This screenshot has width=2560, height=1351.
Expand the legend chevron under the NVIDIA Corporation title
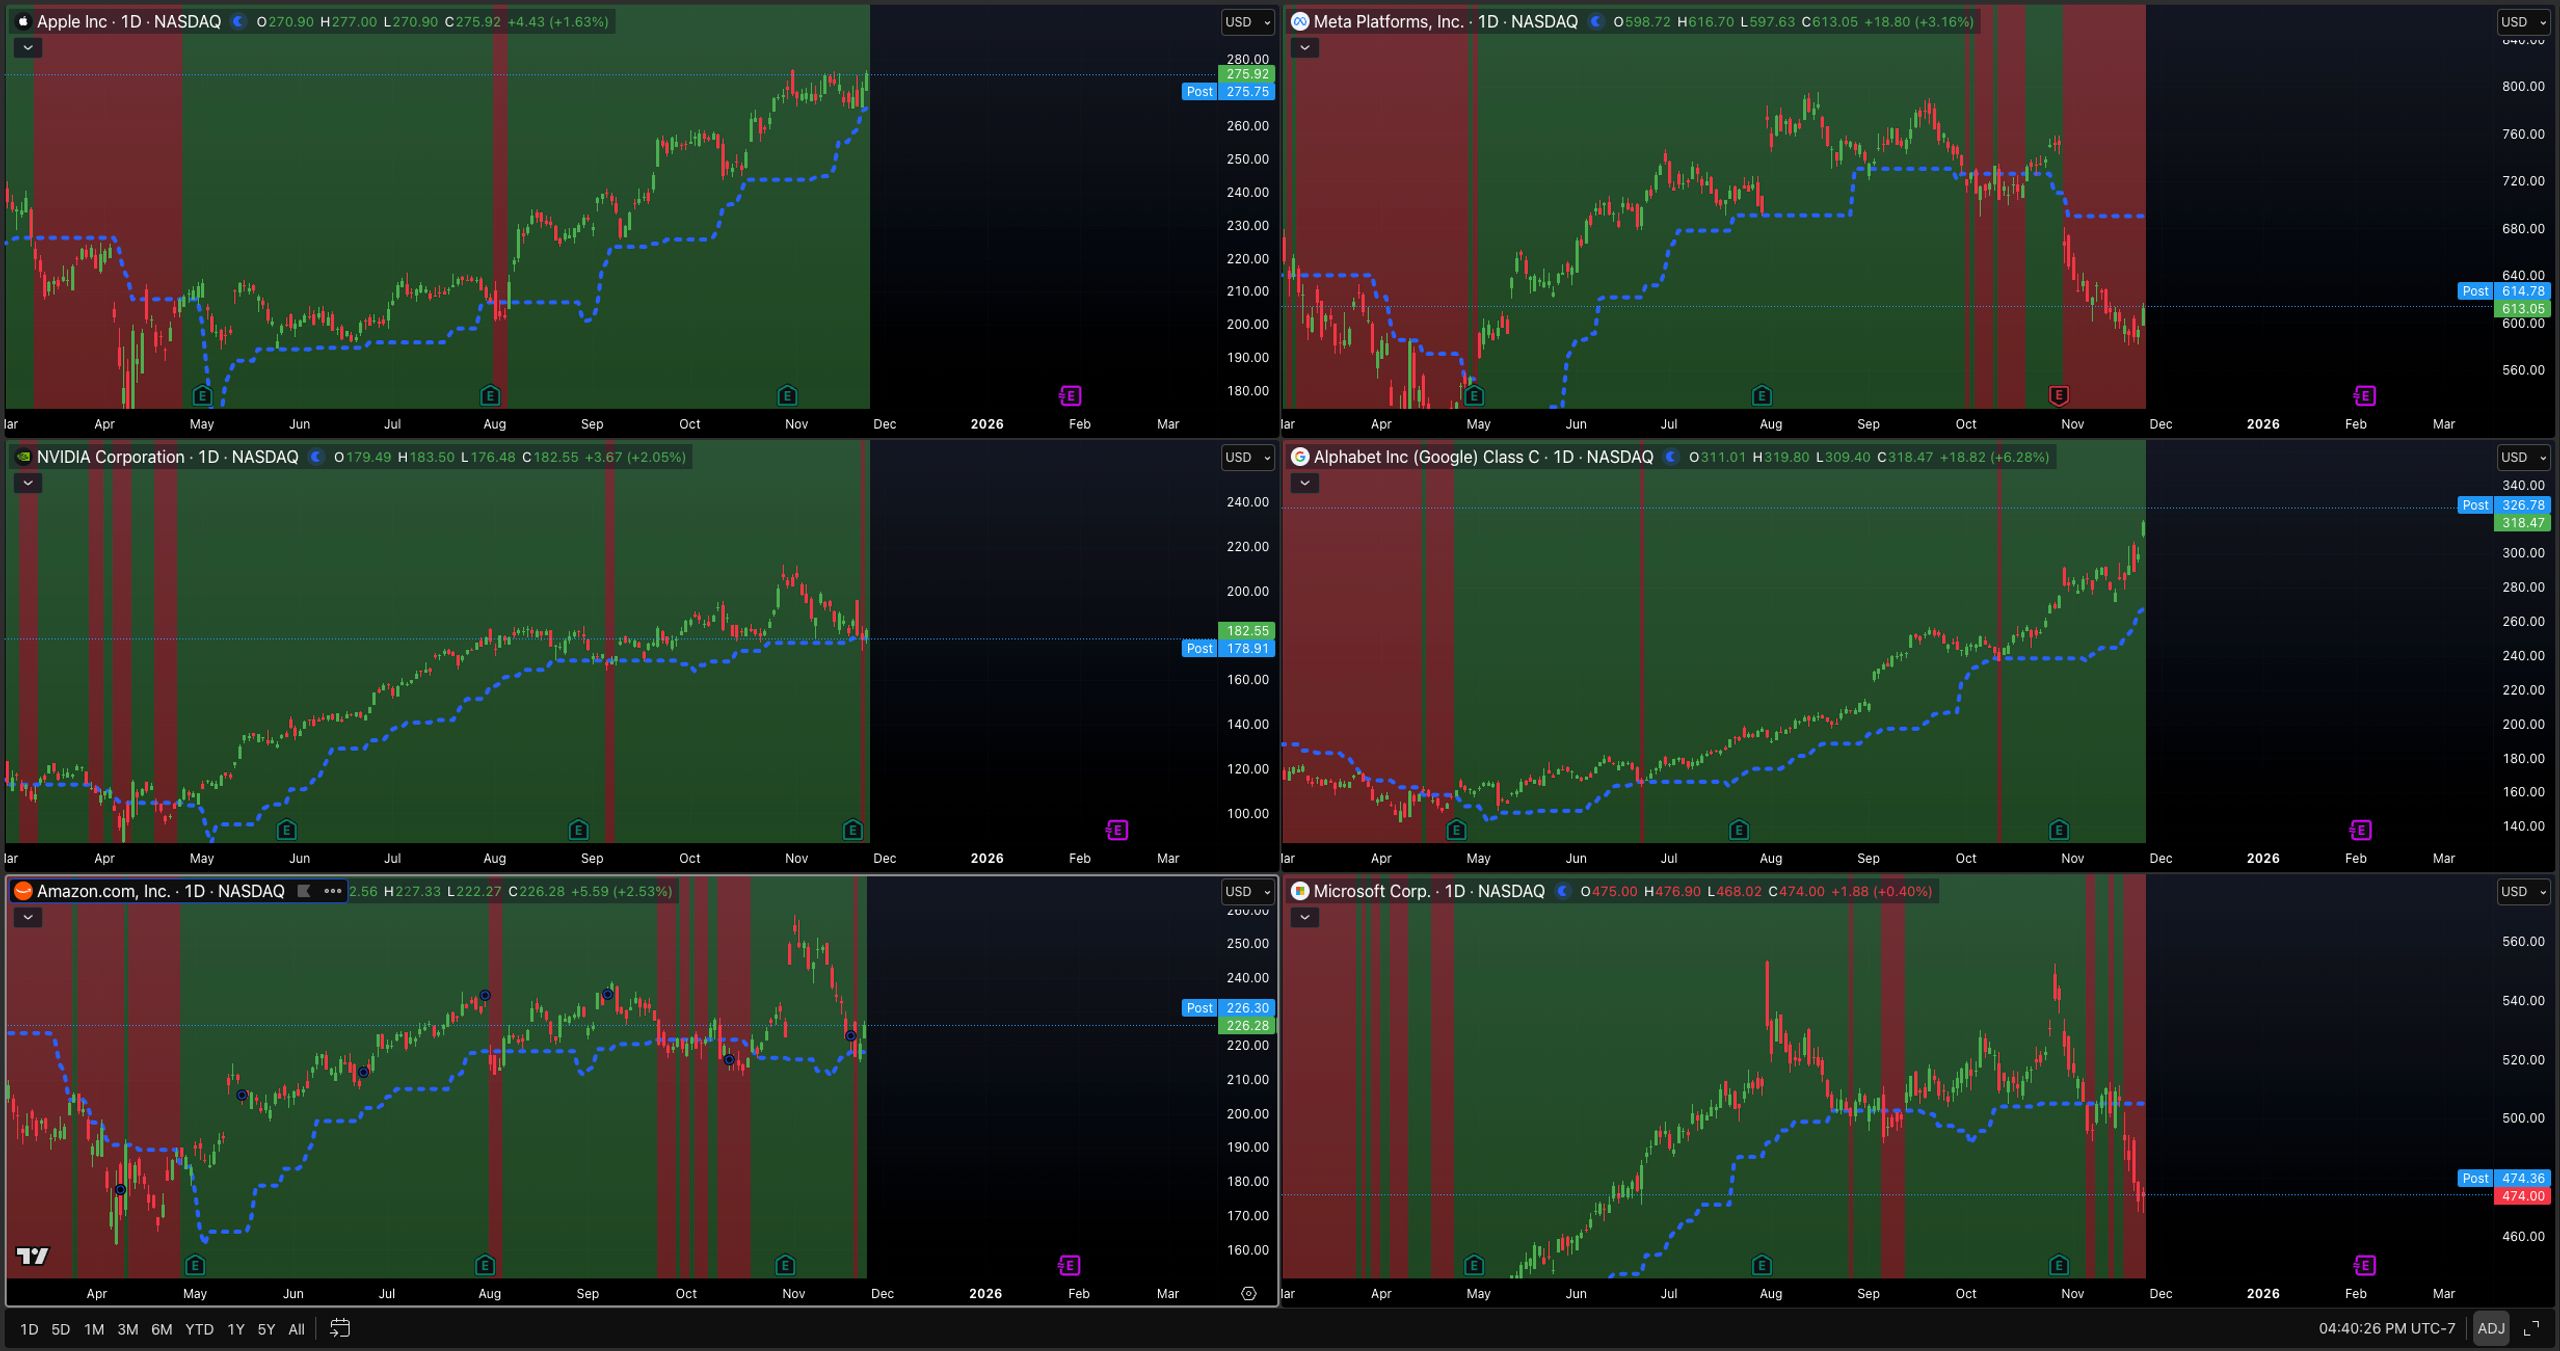pyautogui.click(x=28, y=483)
